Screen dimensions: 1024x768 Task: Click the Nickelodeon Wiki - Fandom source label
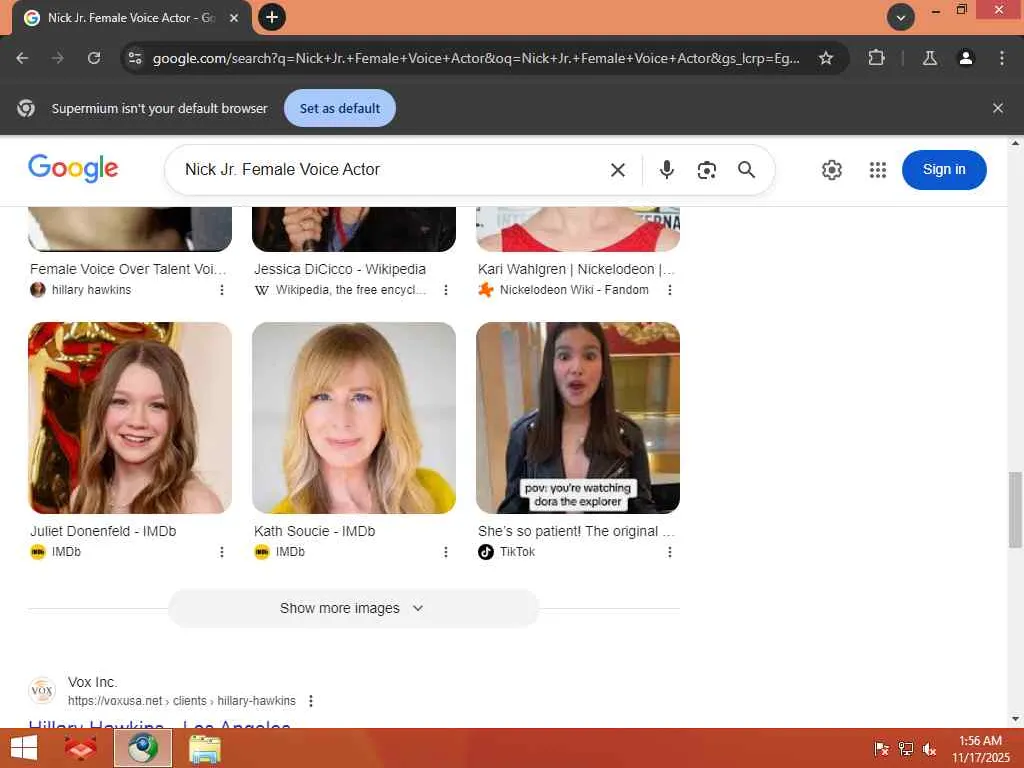574,290
